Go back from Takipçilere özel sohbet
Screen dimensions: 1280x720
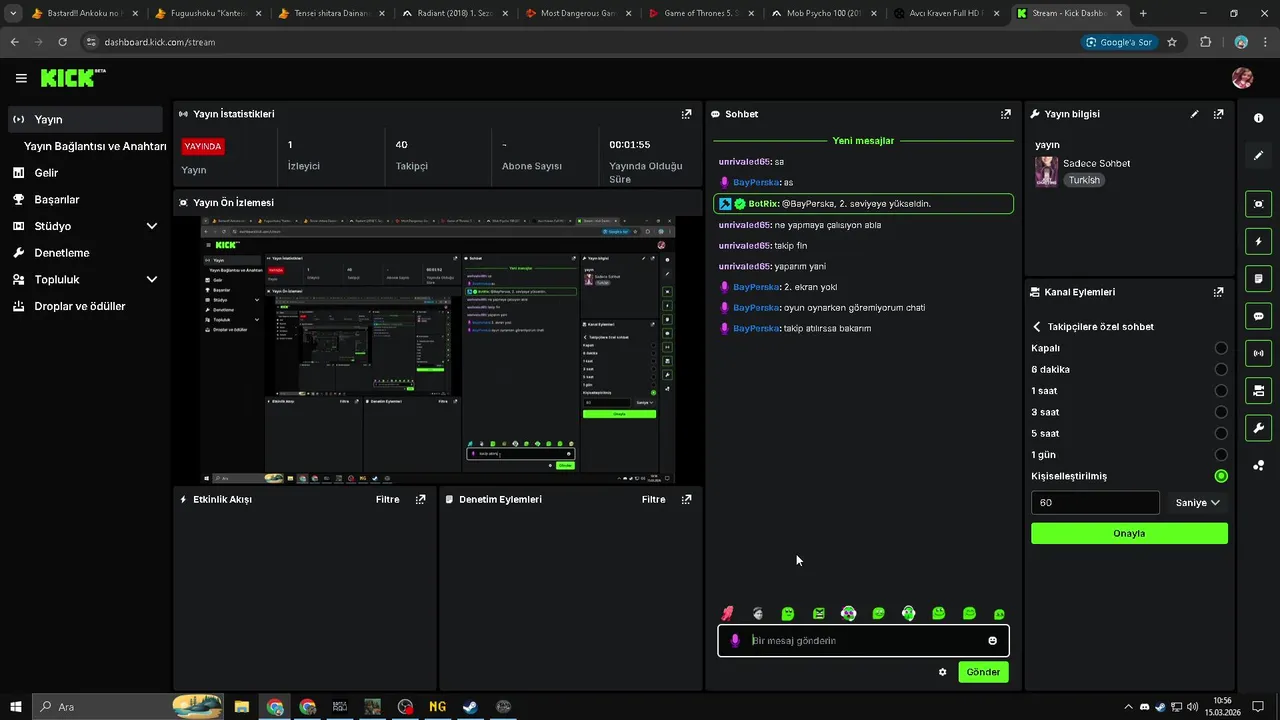[x=1037, y=327]
